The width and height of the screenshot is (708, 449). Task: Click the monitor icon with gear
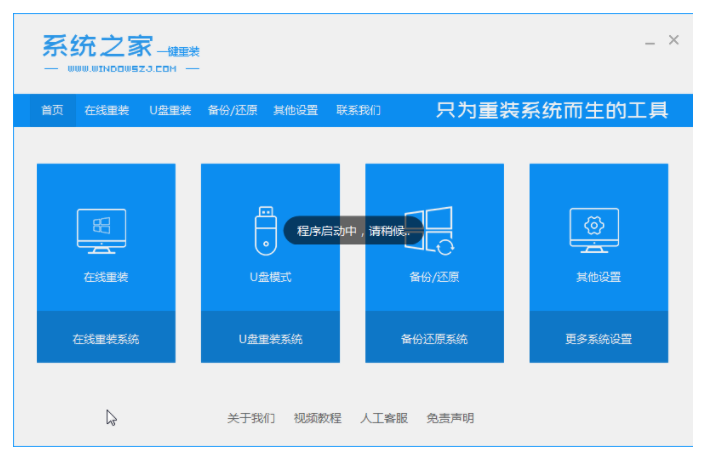click(594, 230)
